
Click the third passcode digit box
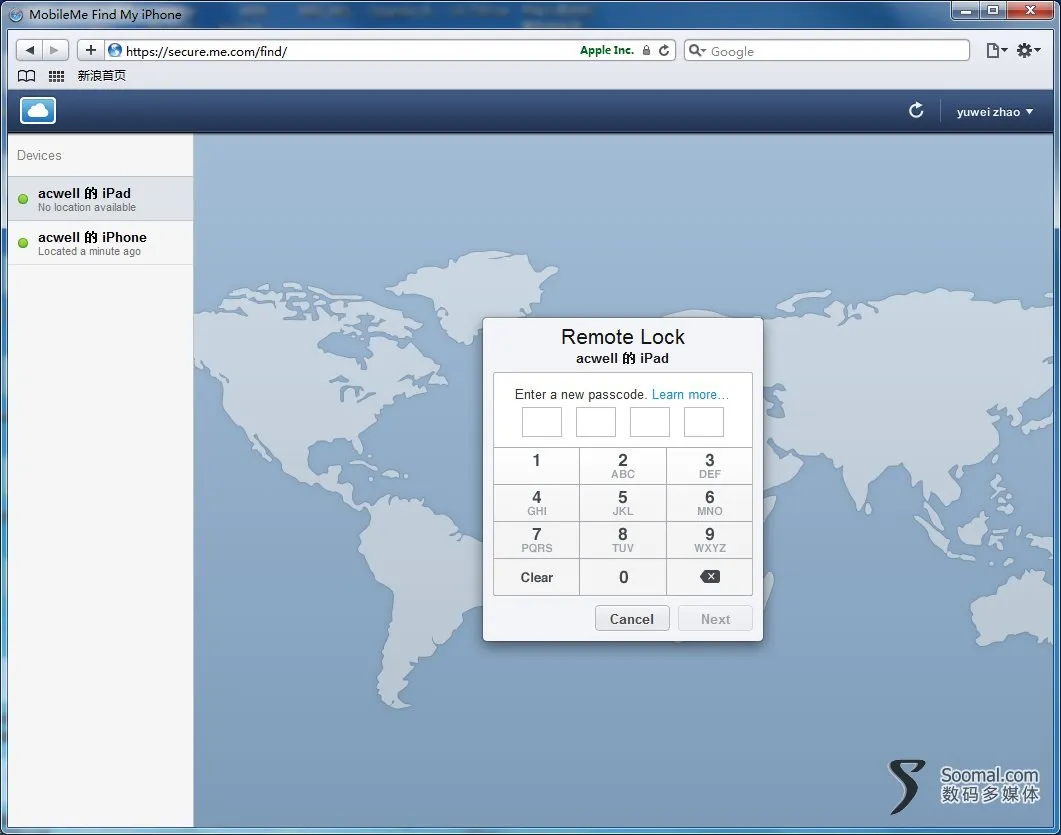pyautogui.click(x=650, y=422)
